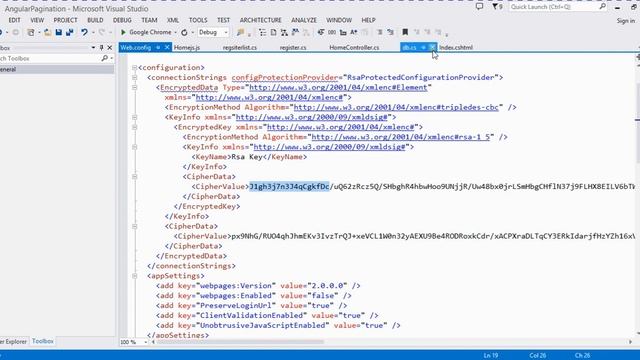Collapse the EncryptedData node
Image resolution: width=640 pixels, height=360 pixels.
pyautogui.click(x=134, y=87)
